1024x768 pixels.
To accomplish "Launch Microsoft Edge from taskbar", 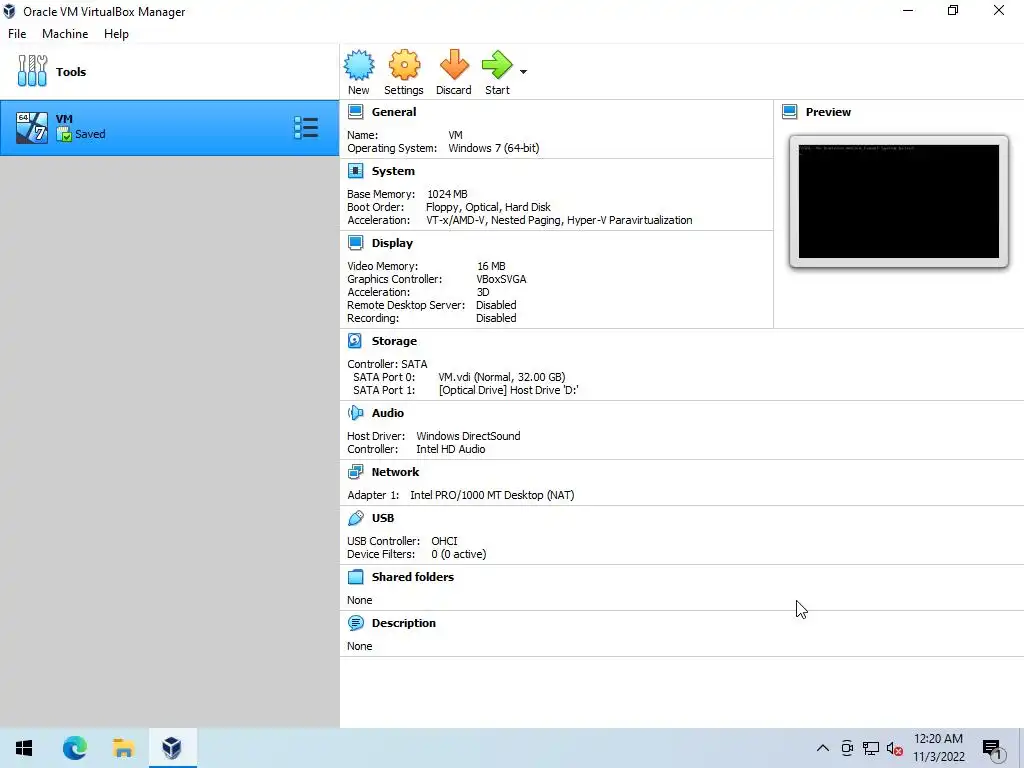I will (x=74, y=748).
